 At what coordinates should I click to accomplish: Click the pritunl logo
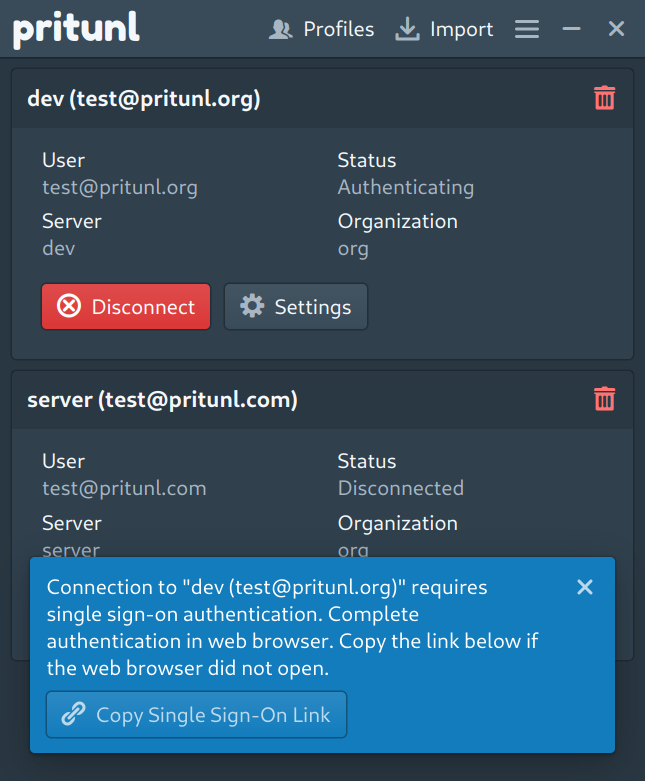76,29
